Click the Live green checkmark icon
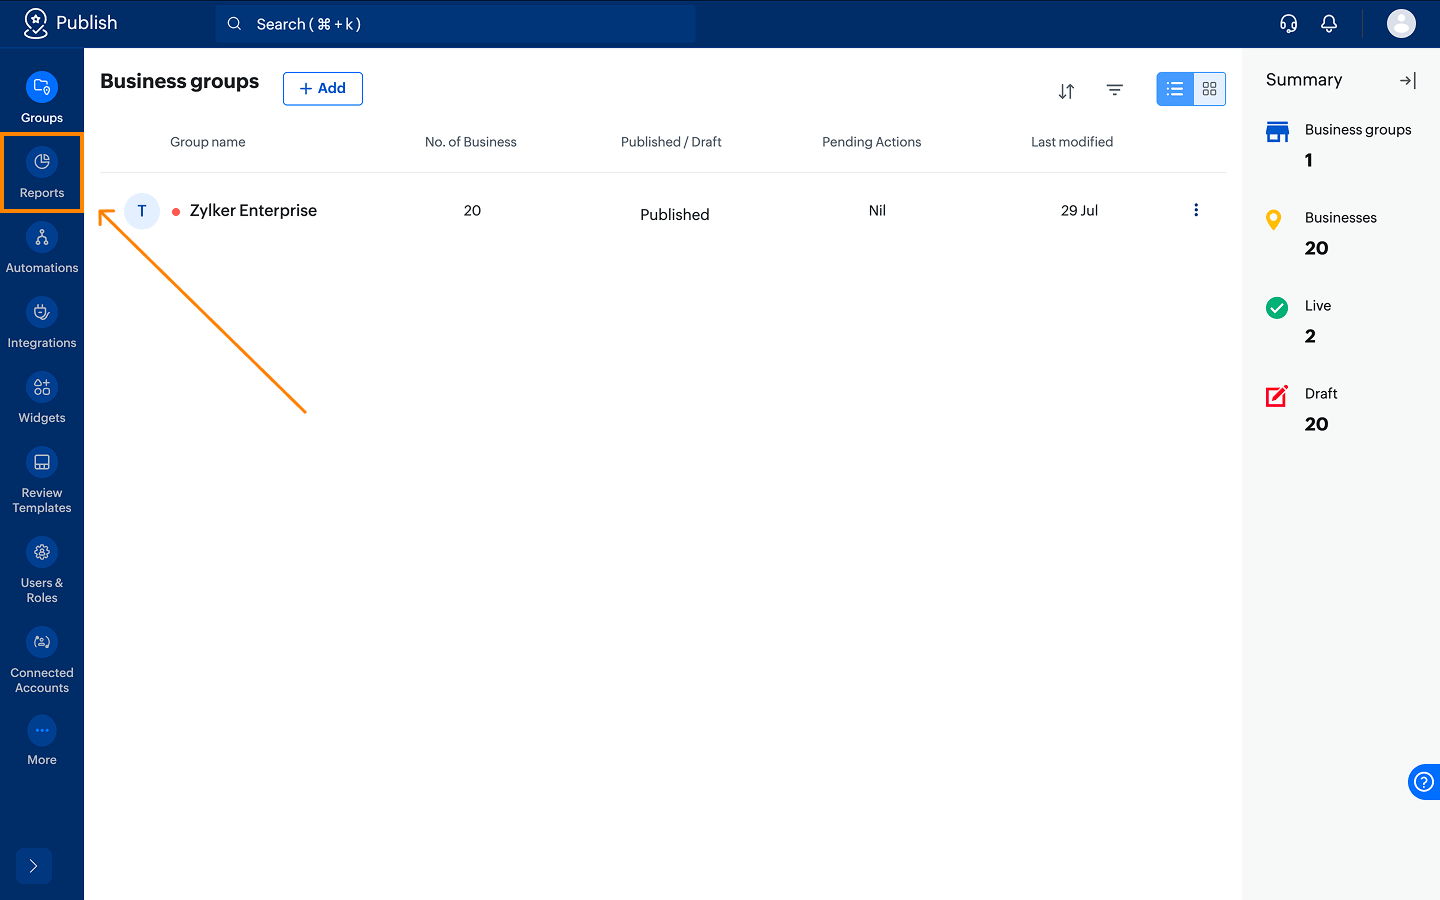Viewport: 1440px width, 900px height. coord(1277,308)
